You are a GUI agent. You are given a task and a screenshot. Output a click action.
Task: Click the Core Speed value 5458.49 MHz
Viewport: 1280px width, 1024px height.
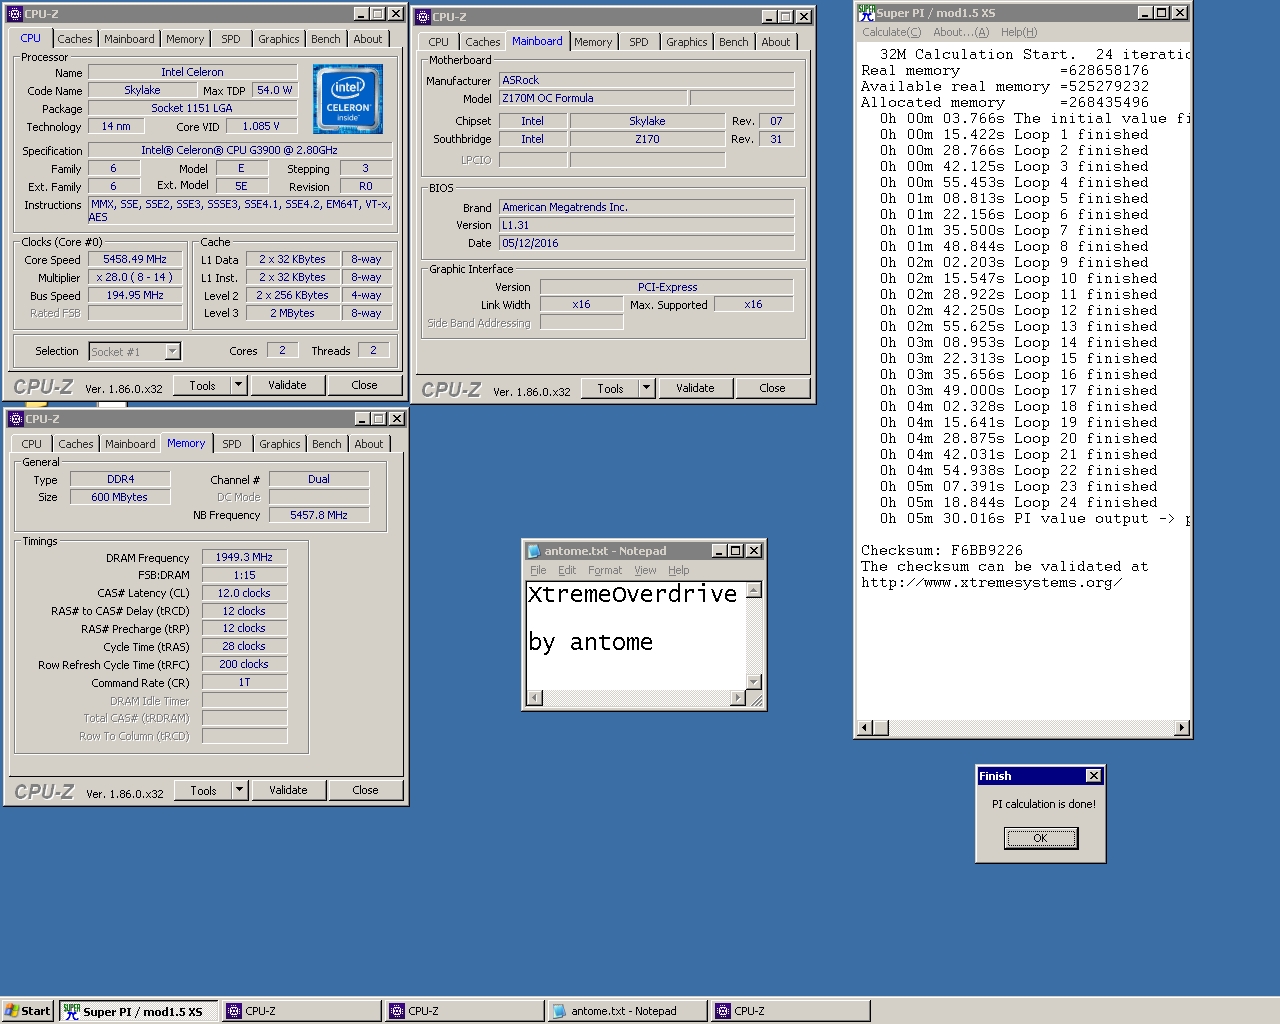pyautogui.click(x=135, y=259)
